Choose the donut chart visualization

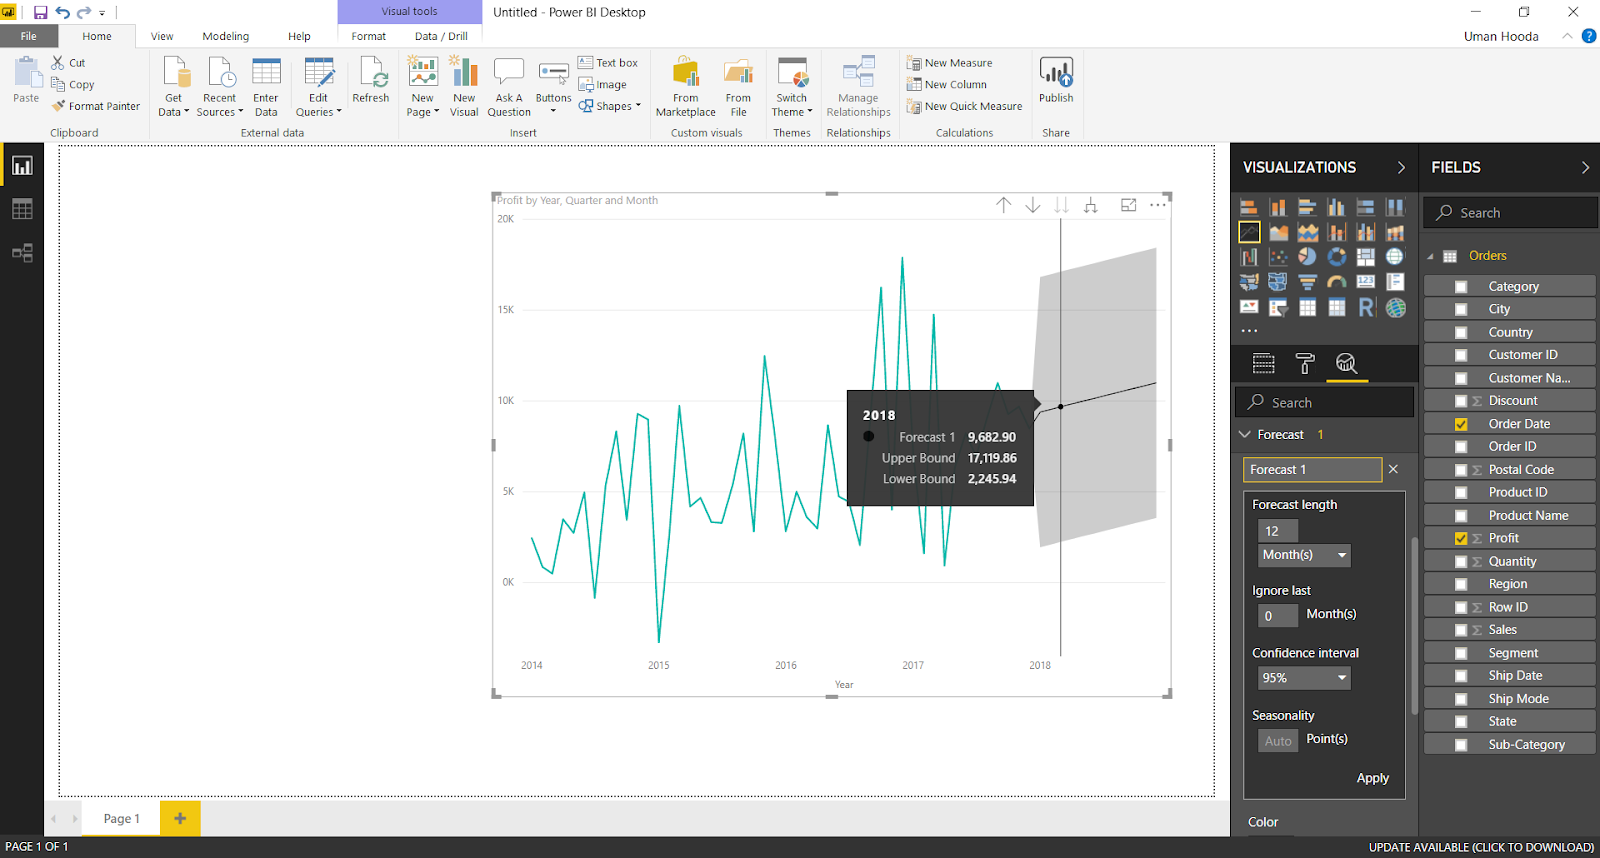tap(1337, 257)
